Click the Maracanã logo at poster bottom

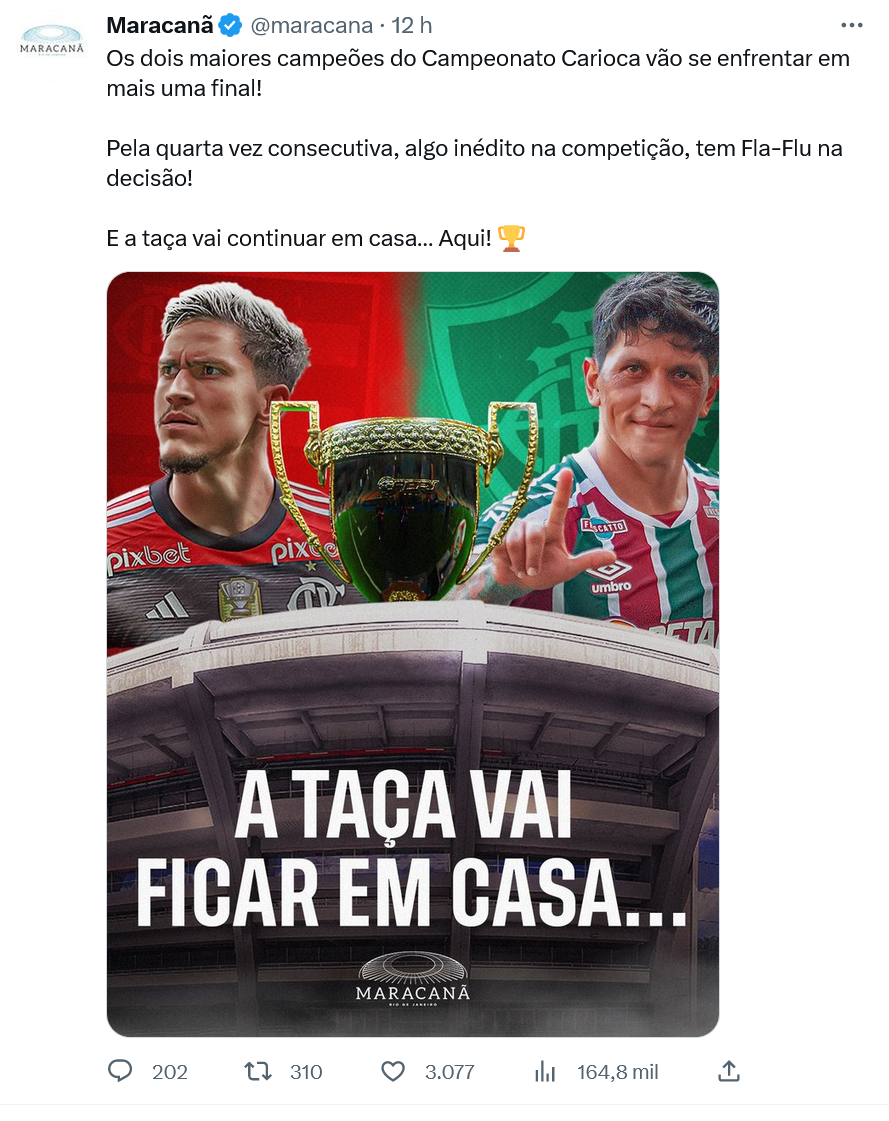(x=413, y=979)
